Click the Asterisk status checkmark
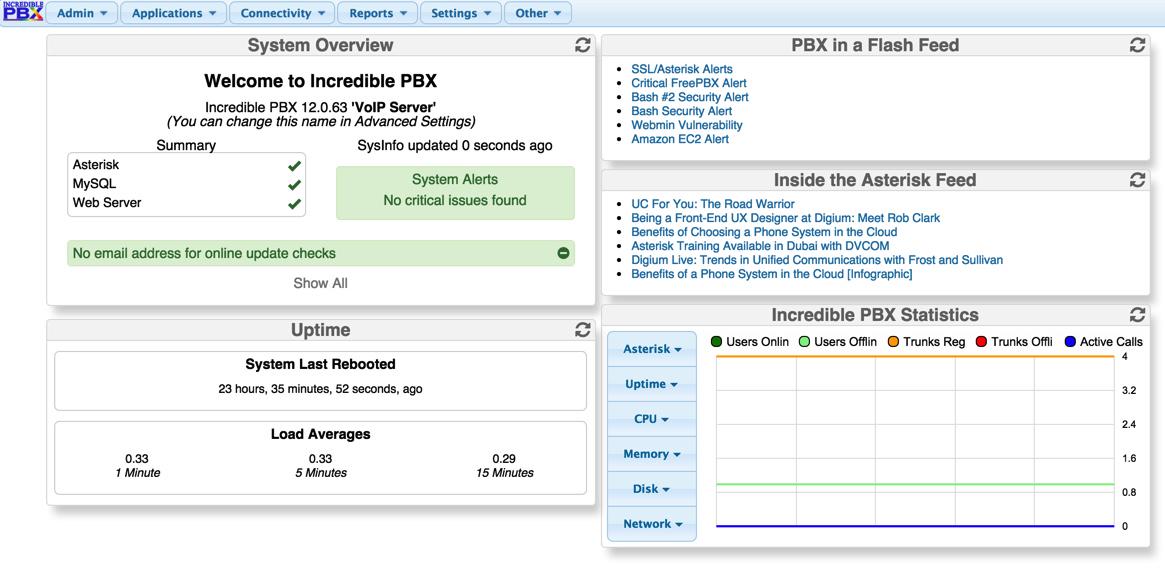1165x568 pixels. [x=294, y=166]
